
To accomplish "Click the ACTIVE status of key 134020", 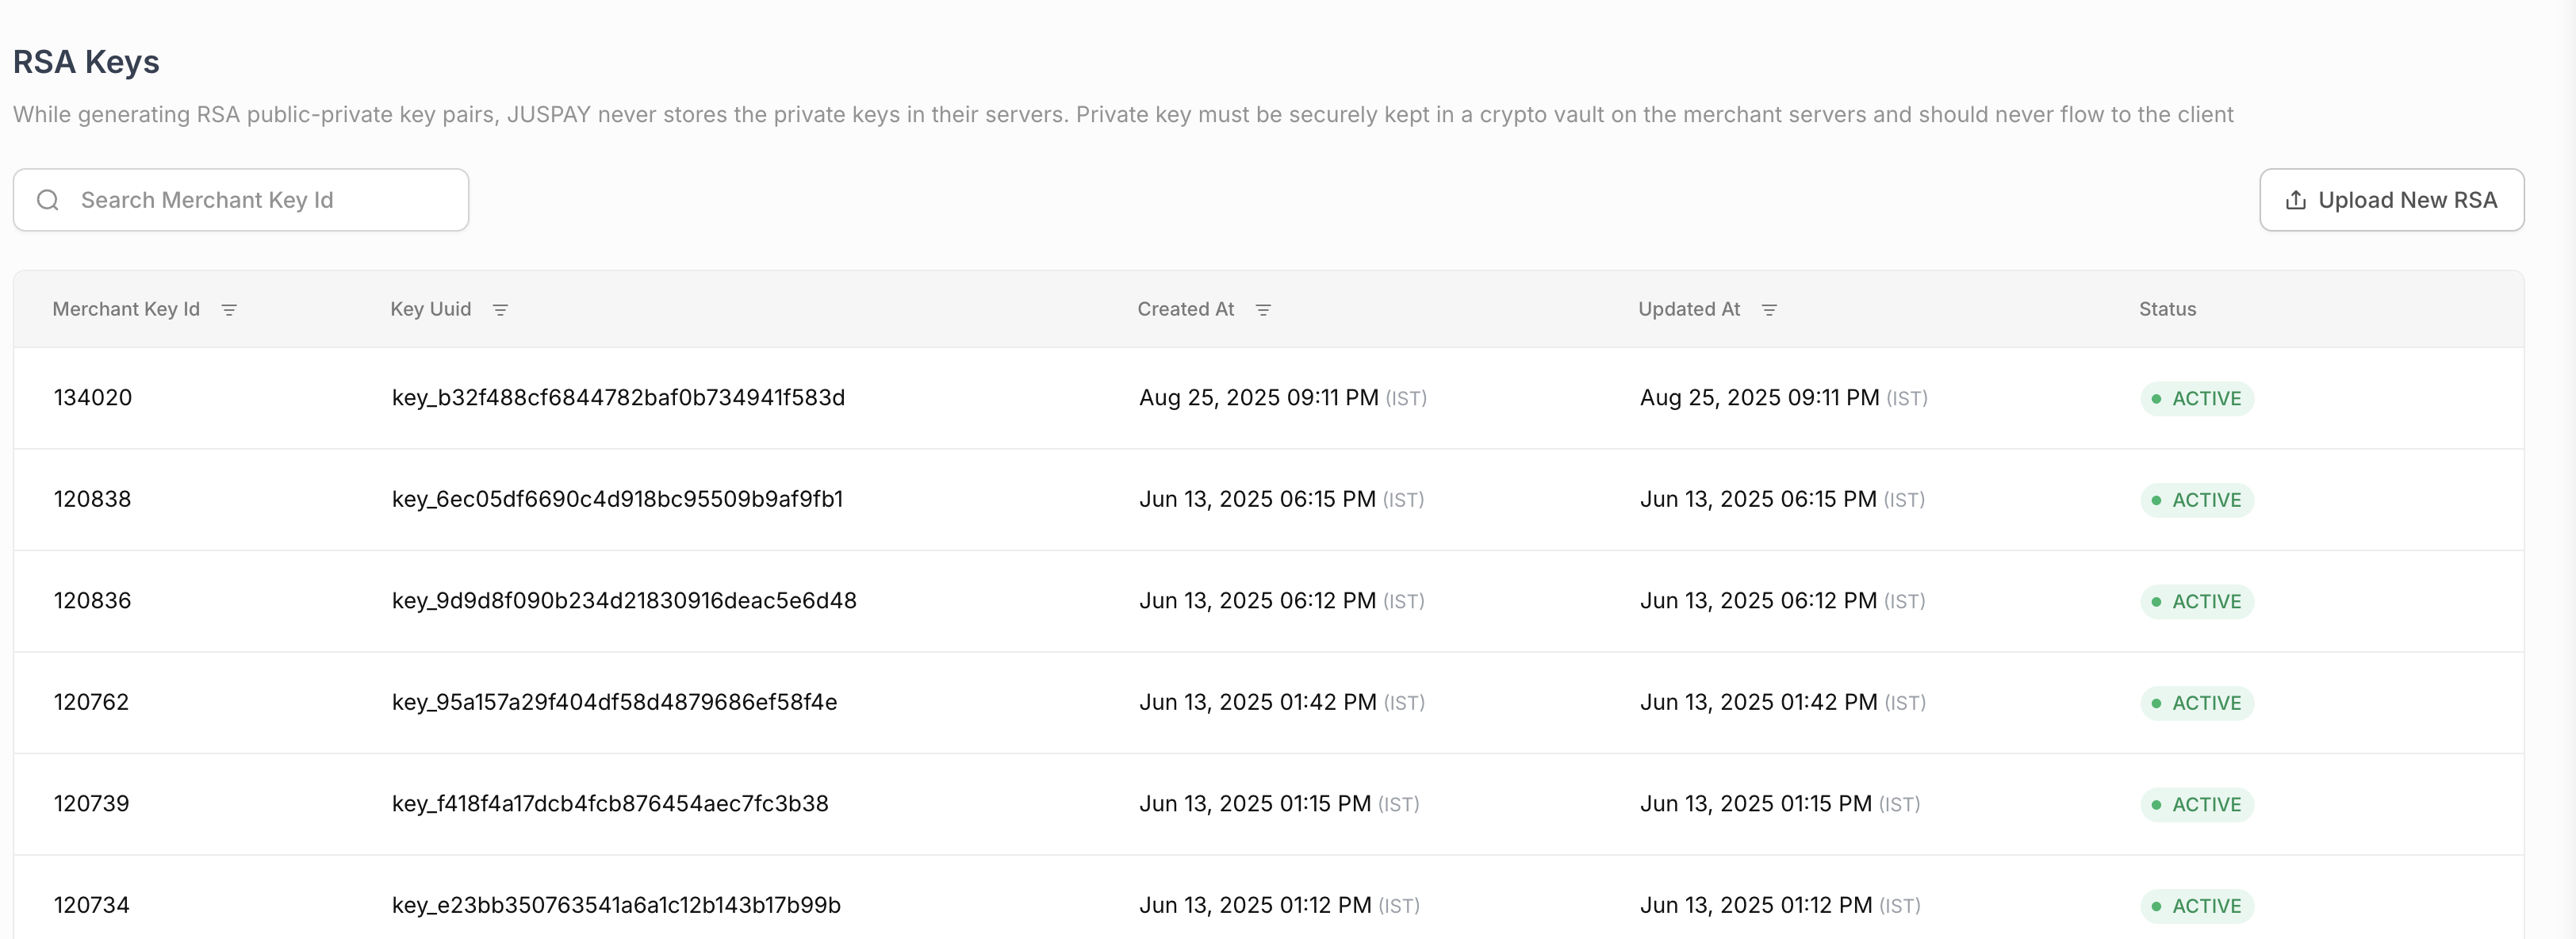I will [2197, 398].
